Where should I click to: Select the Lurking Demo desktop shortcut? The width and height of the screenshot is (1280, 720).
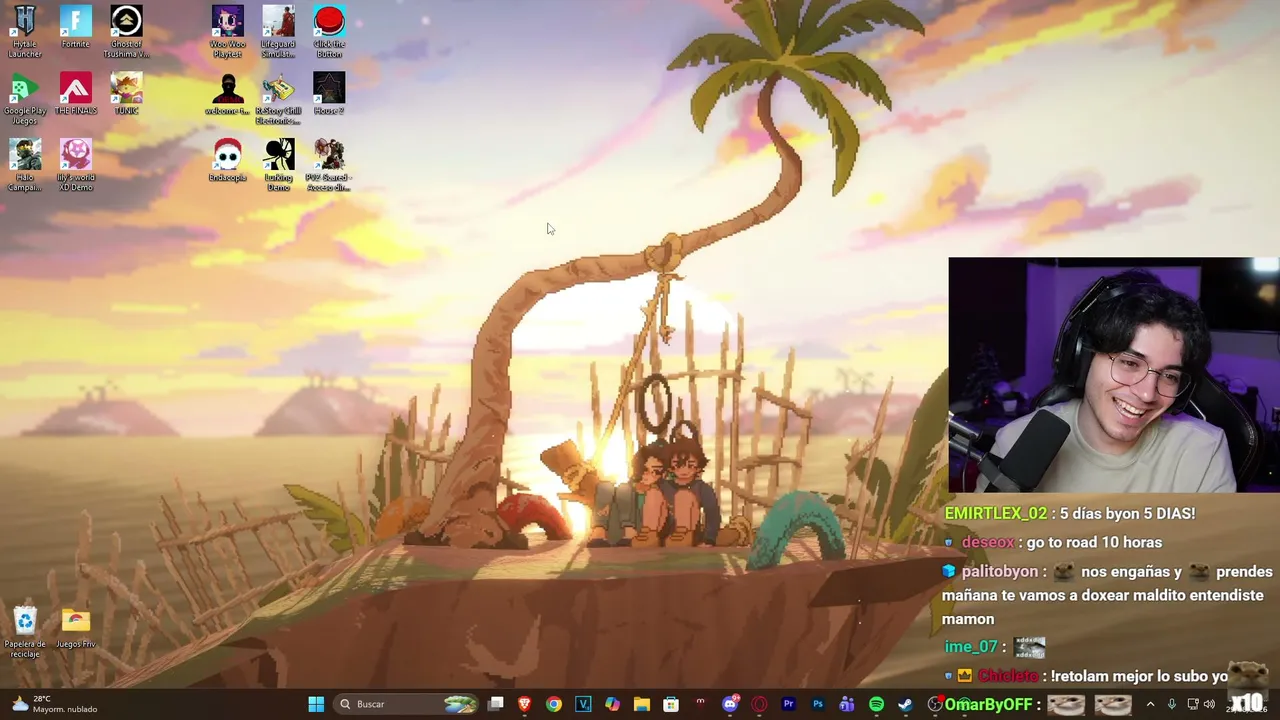[x=278, y=165]
